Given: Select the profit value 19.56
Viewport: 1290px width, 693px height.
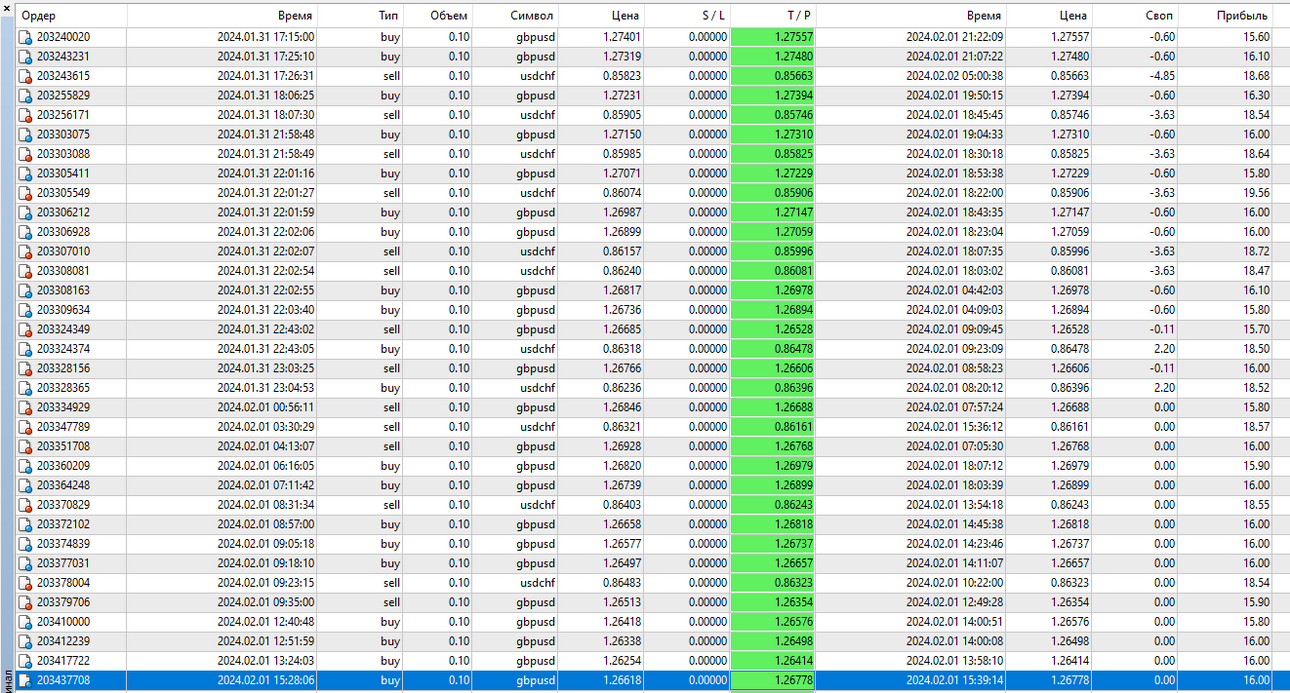Looking at the screenshot, I should pos(1256,193).
